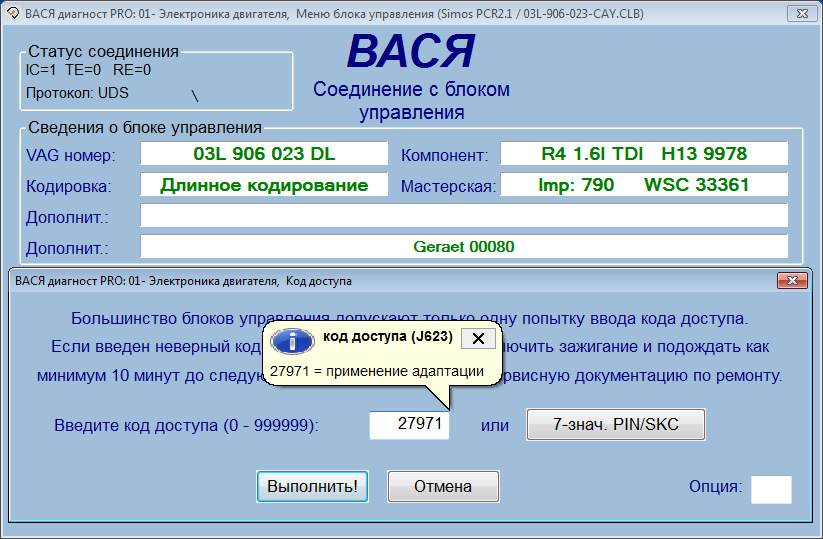
Task: Click the Мастерская: label
Action: 448,186
